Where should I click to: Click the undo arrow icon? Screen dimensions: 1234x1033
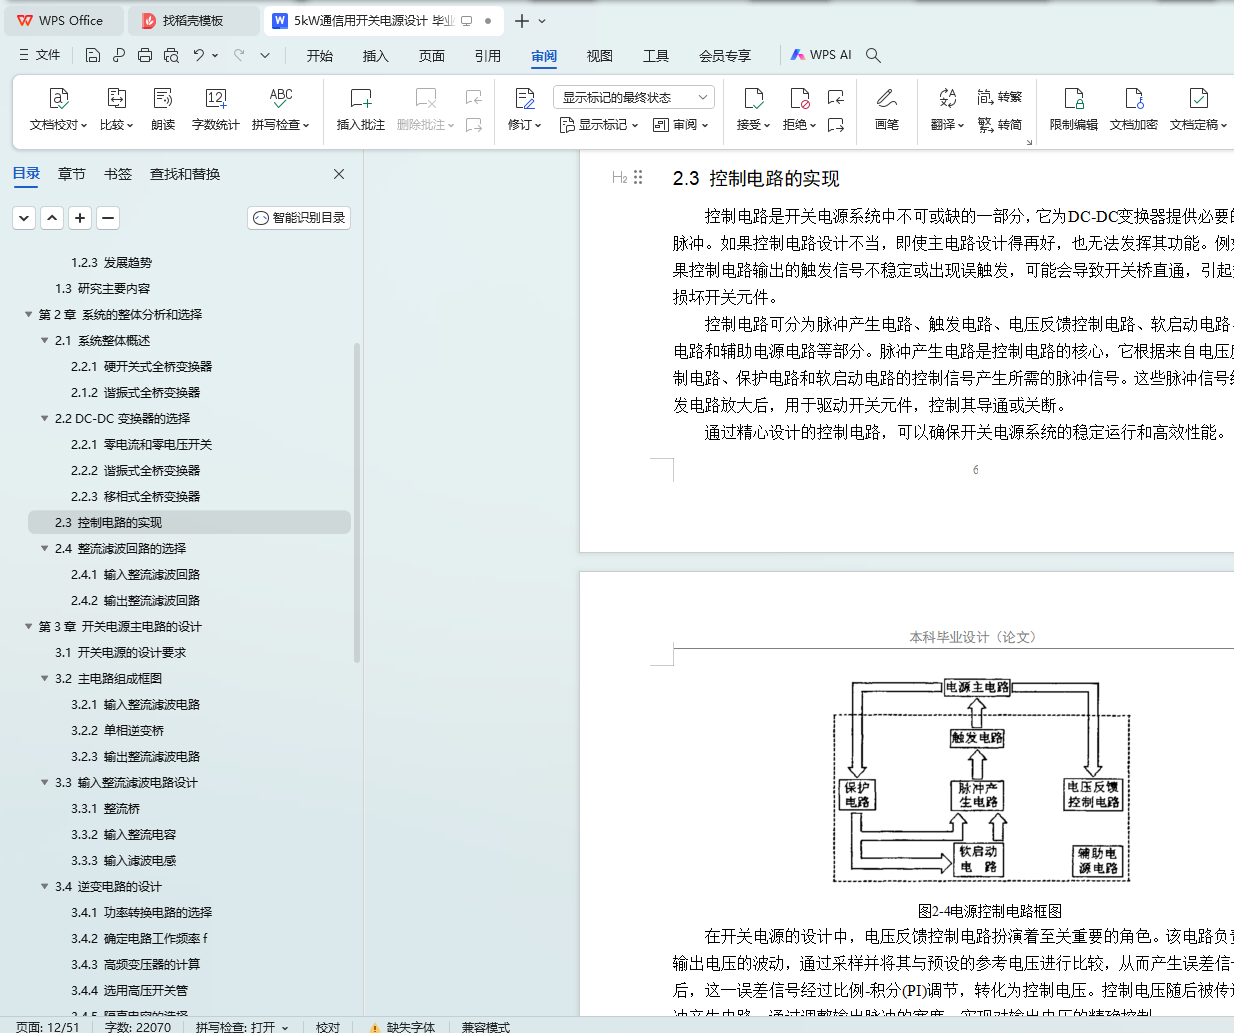(199, 55)
